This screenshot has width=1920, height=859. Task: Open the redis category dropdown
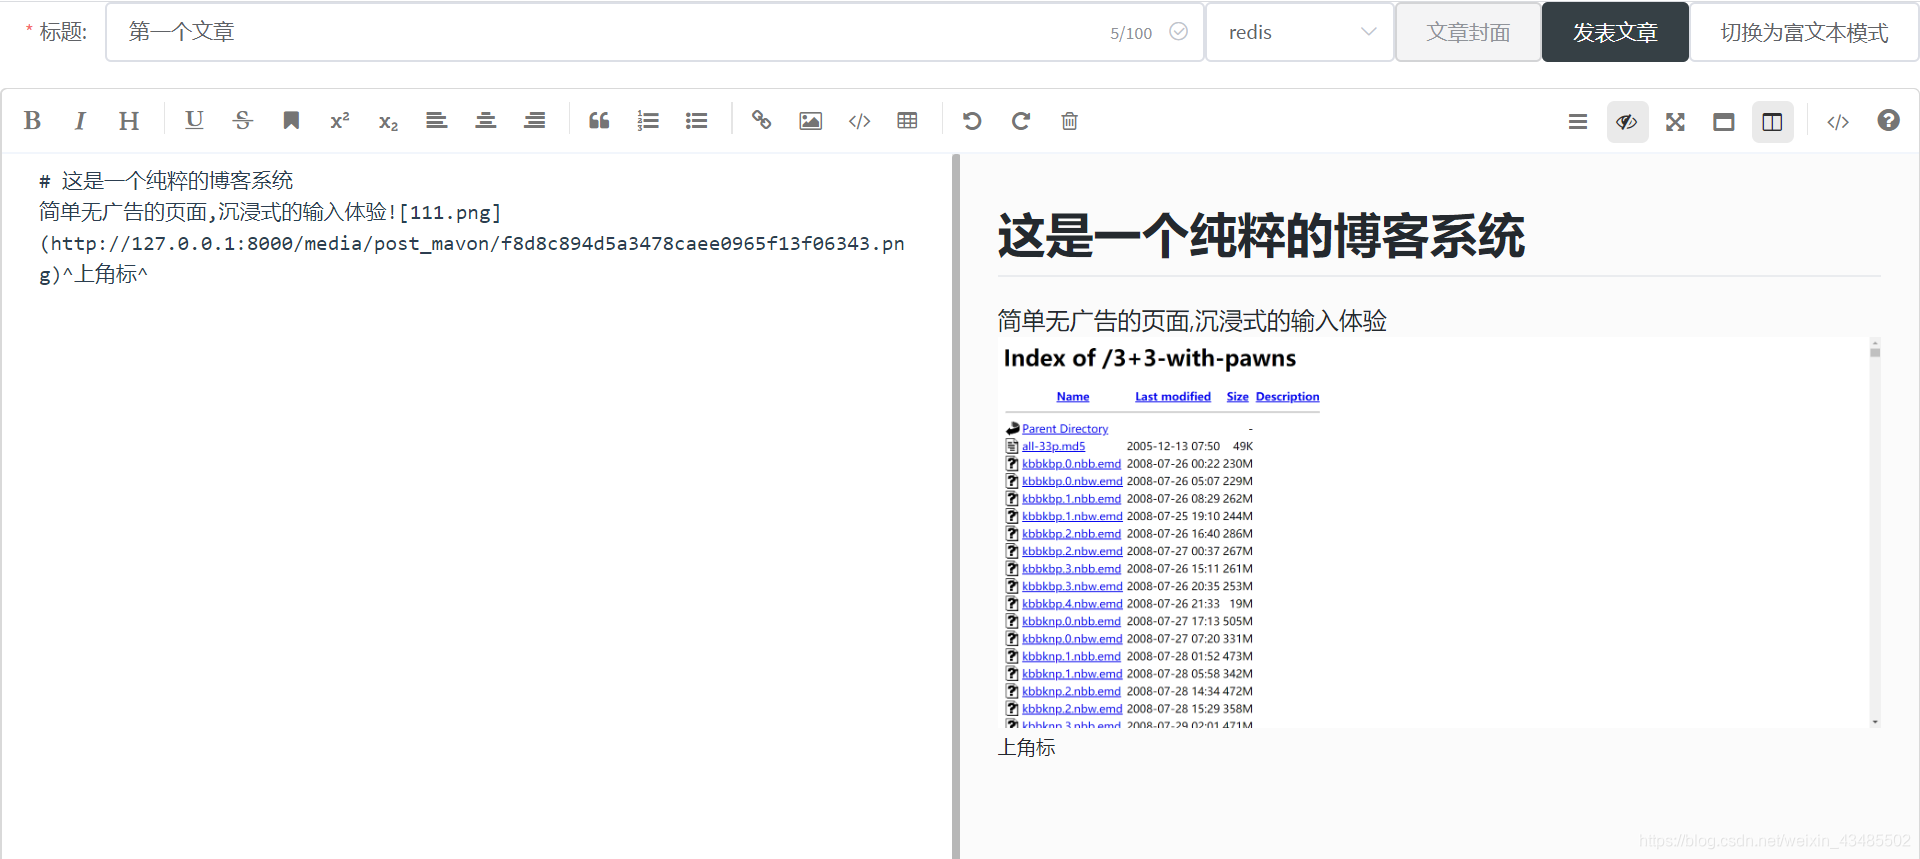point(1300,32)
